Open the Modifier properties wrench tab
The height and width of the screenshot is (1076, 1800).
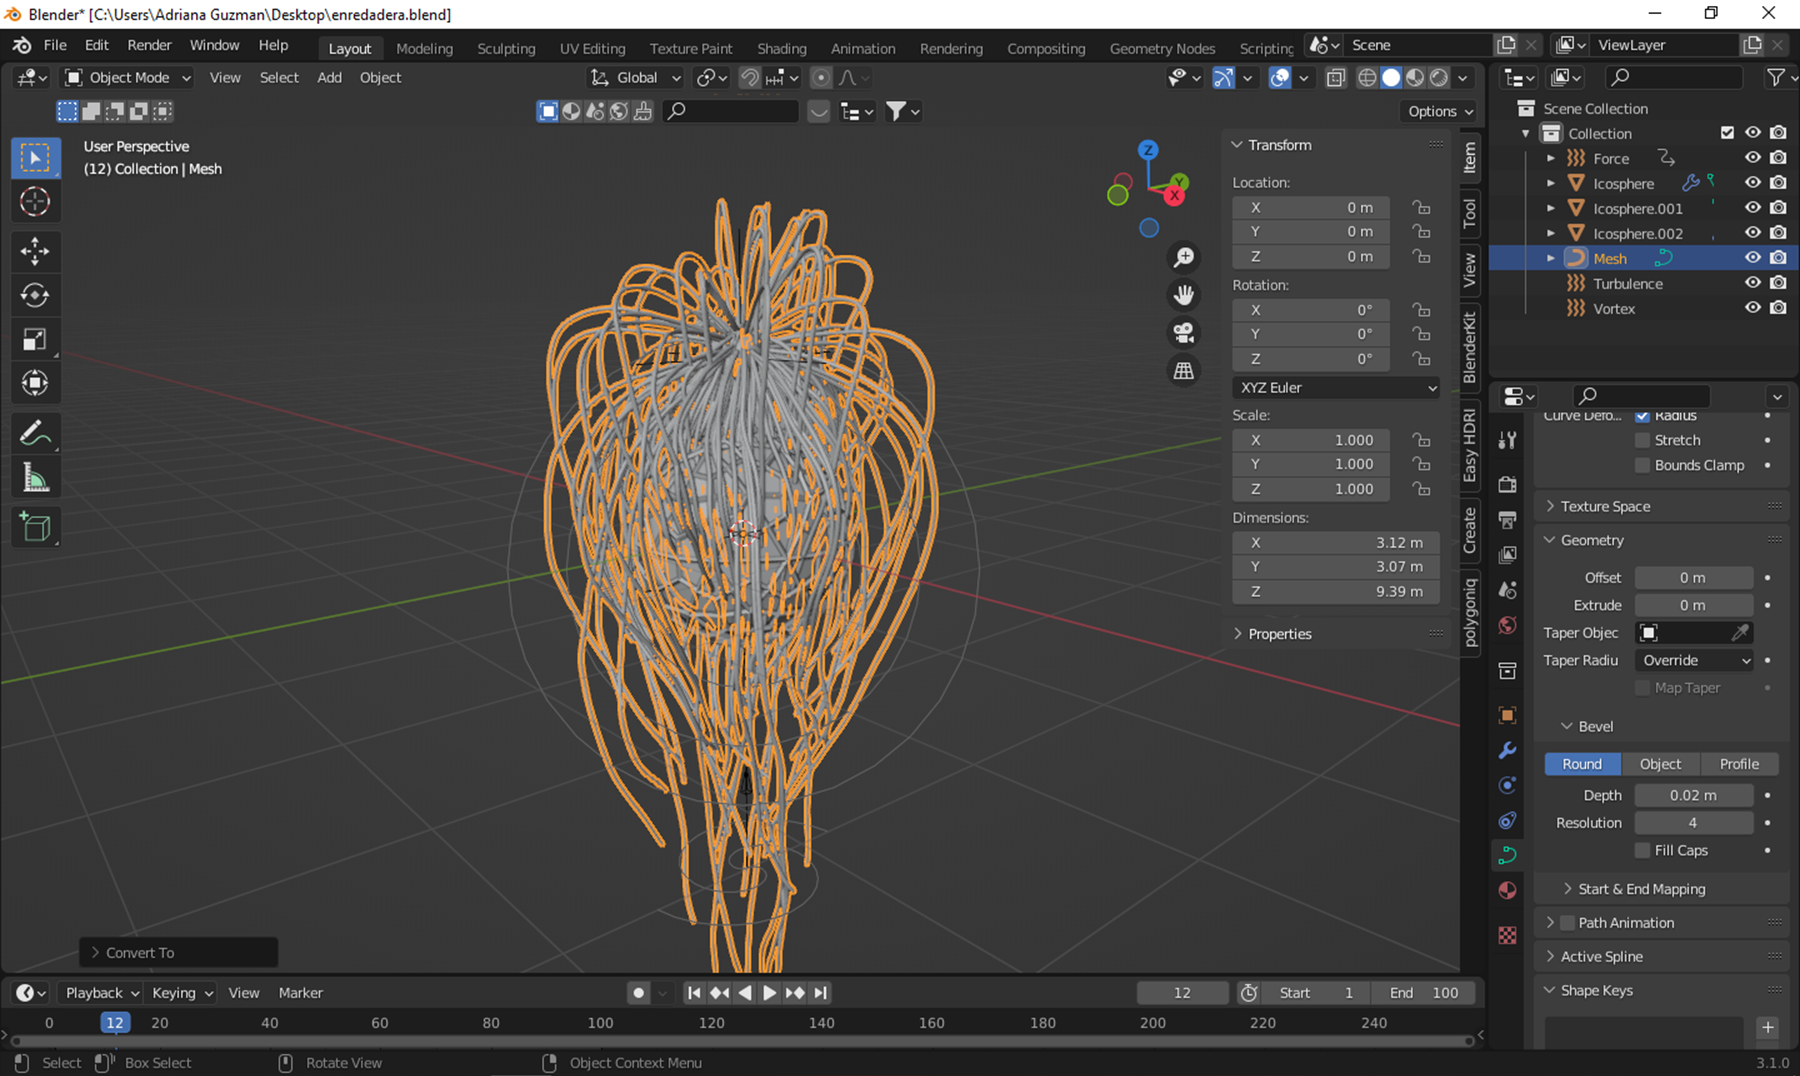click(x=1507, y=751)
